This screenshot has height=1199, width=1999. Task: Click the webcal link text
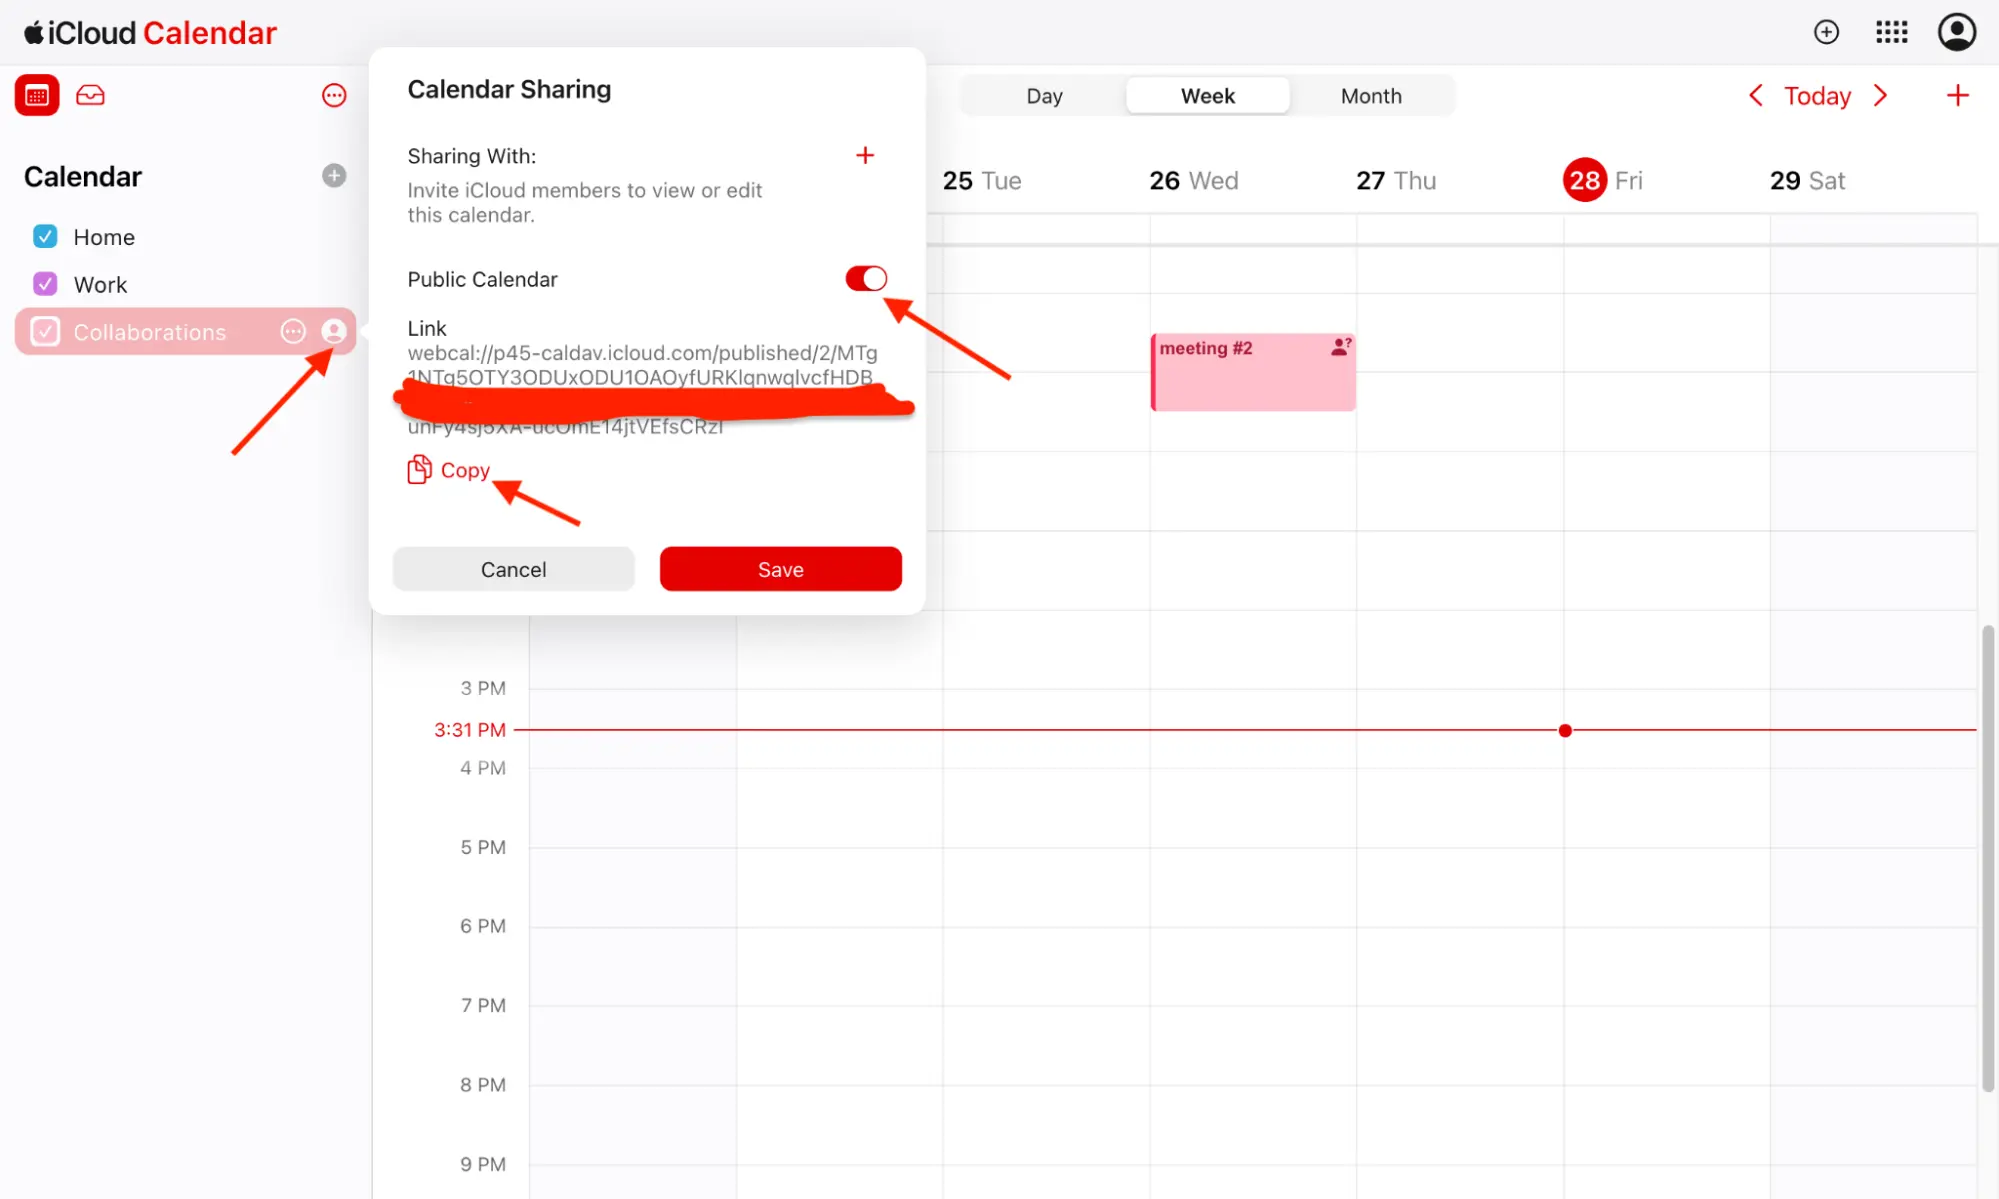(642, 389)
